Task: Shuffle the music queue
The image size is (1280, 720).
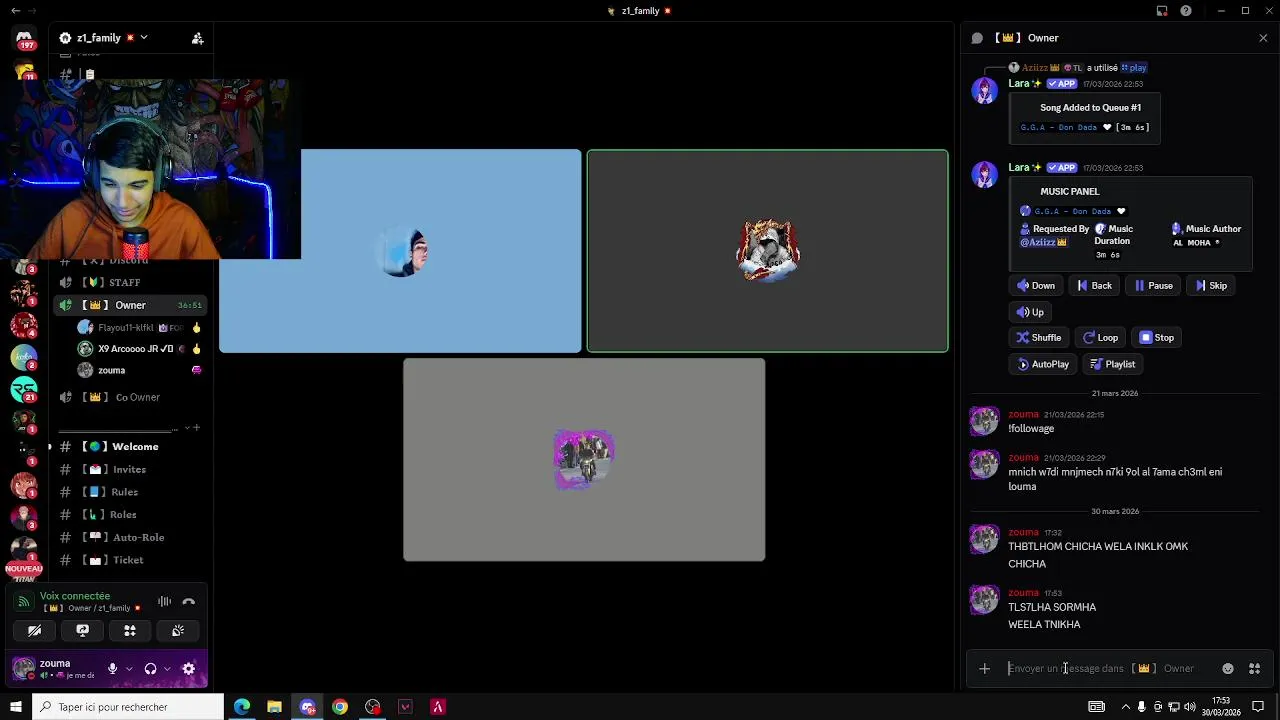Action: click(1039, 338)
